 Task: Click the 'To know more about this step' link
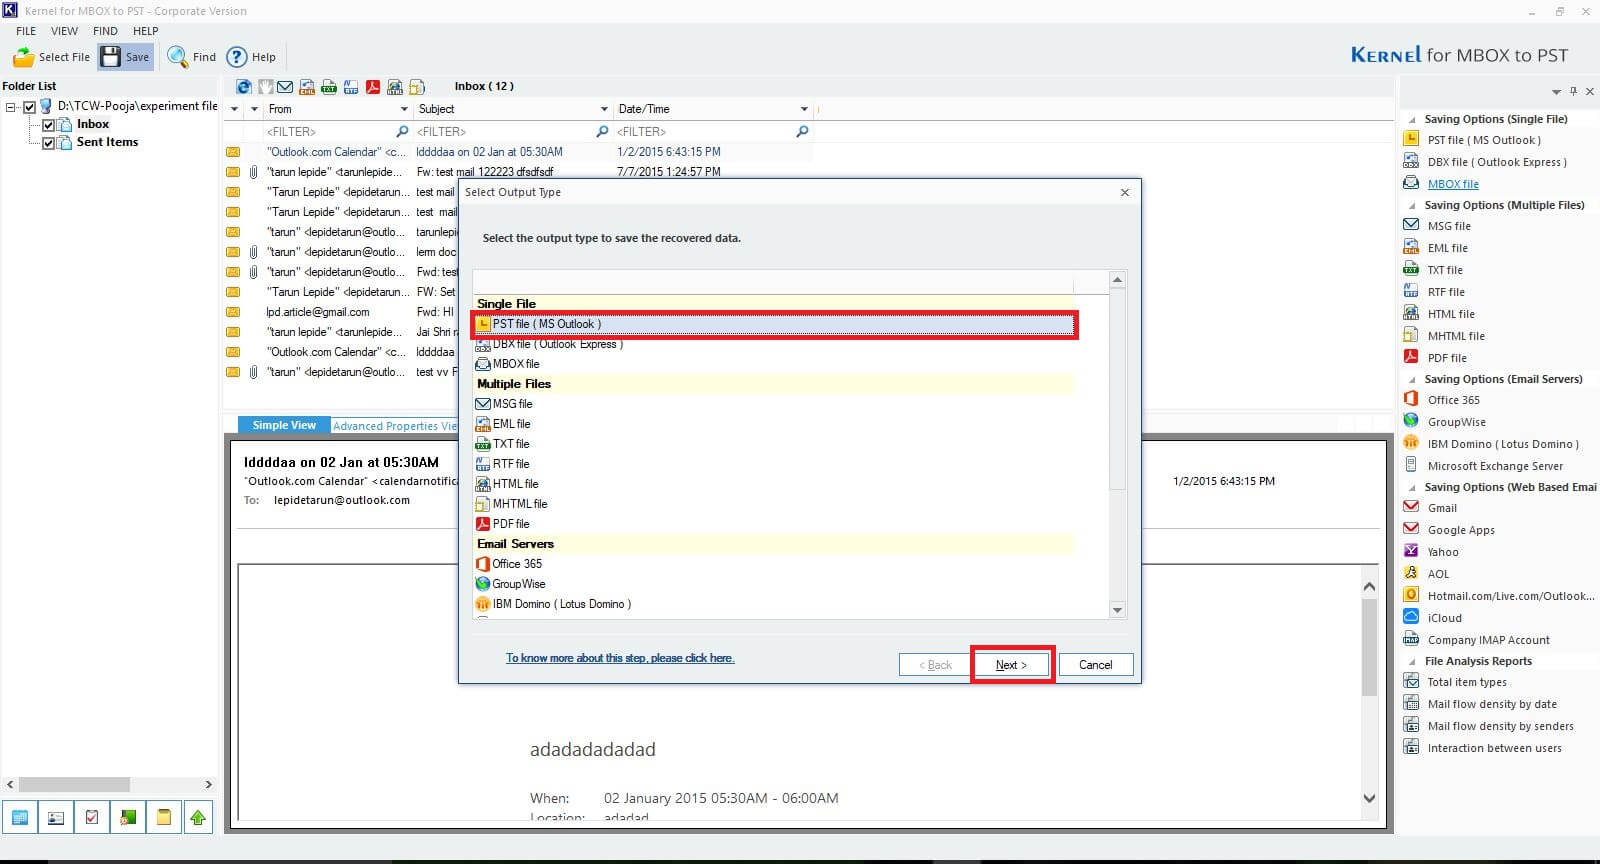[x=620, y=658]
